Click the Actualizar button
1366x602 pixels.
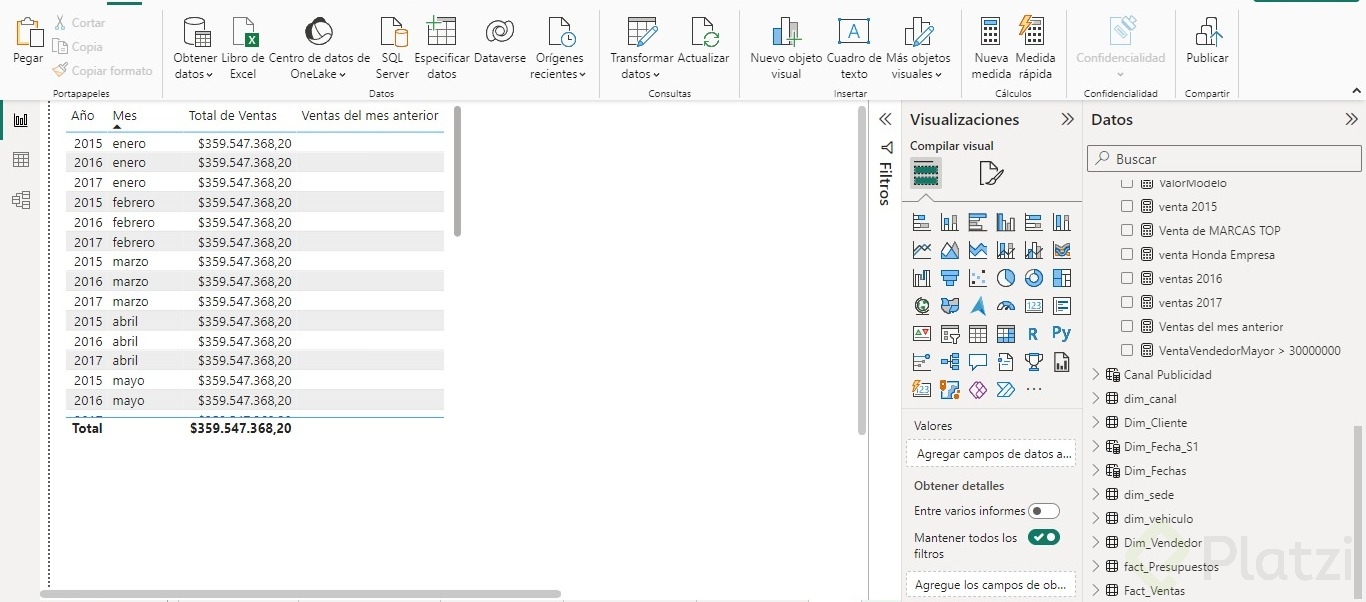pos(704,40)
